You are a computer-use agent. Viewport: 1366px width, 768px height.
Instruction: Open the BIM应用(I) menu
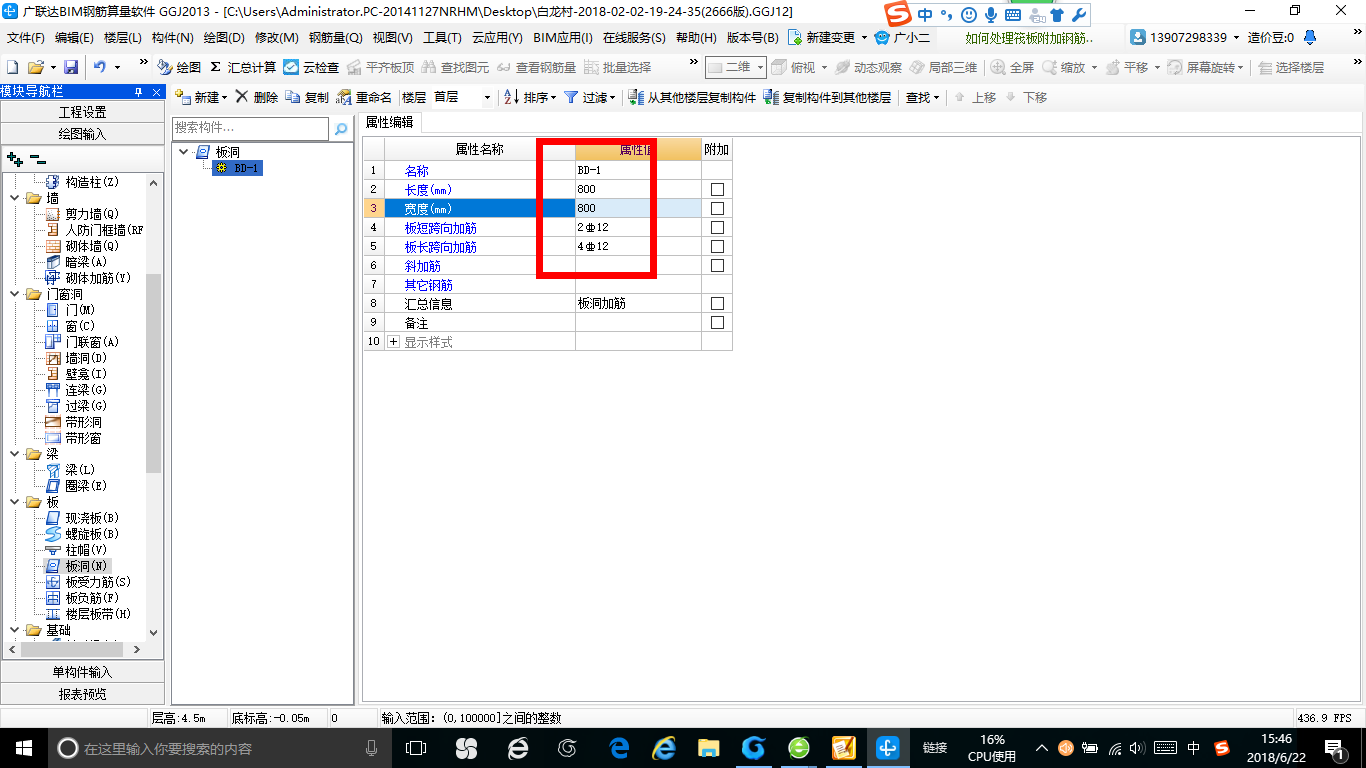[x=563, y=37]
